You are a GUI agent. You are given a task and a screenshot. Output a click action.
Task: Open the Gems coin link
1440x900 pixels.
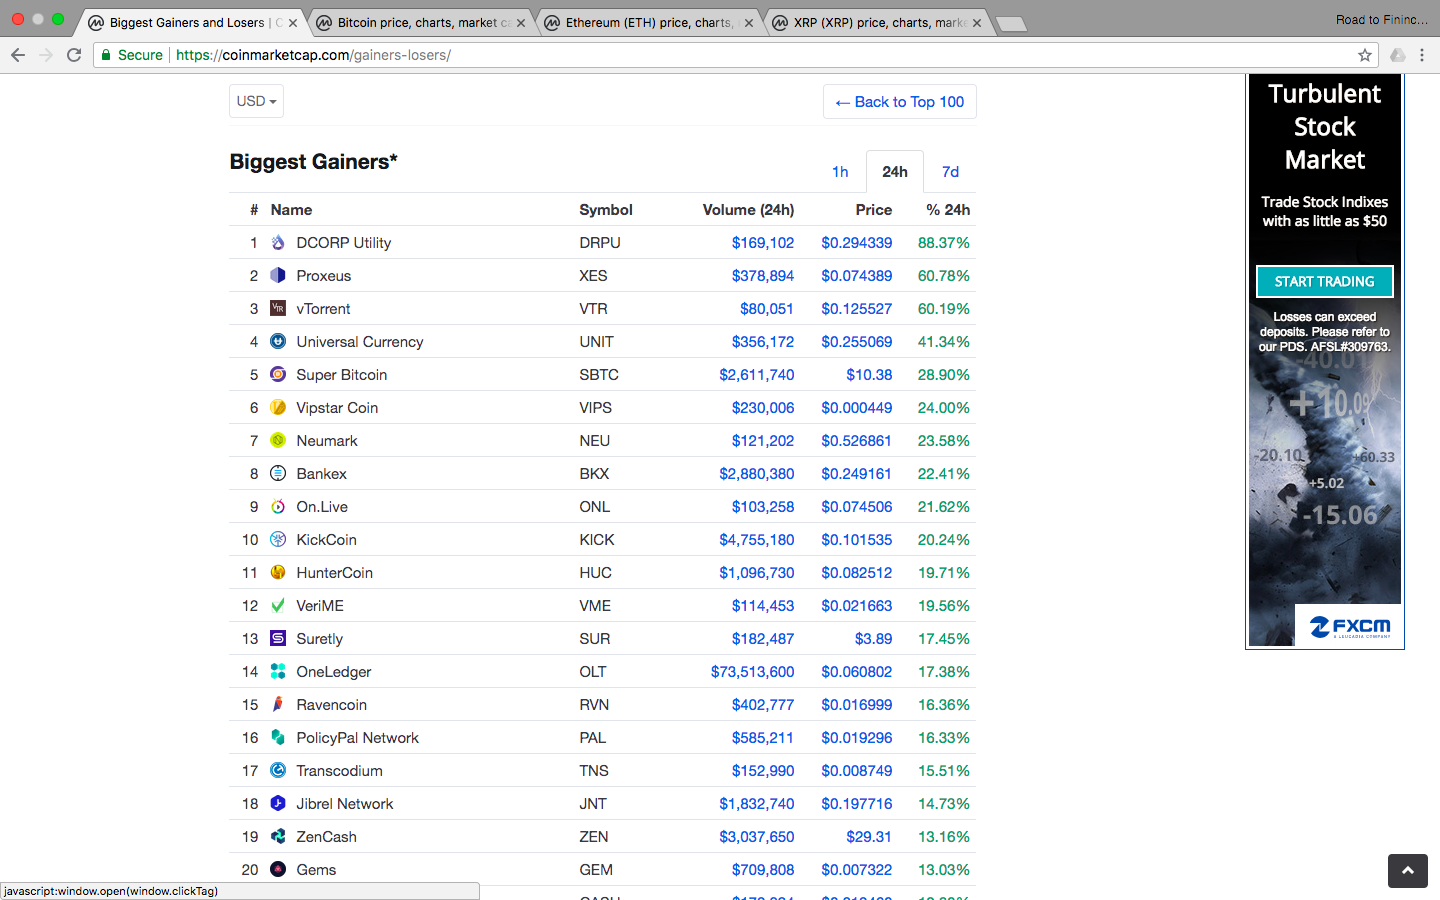coord(316,870)
